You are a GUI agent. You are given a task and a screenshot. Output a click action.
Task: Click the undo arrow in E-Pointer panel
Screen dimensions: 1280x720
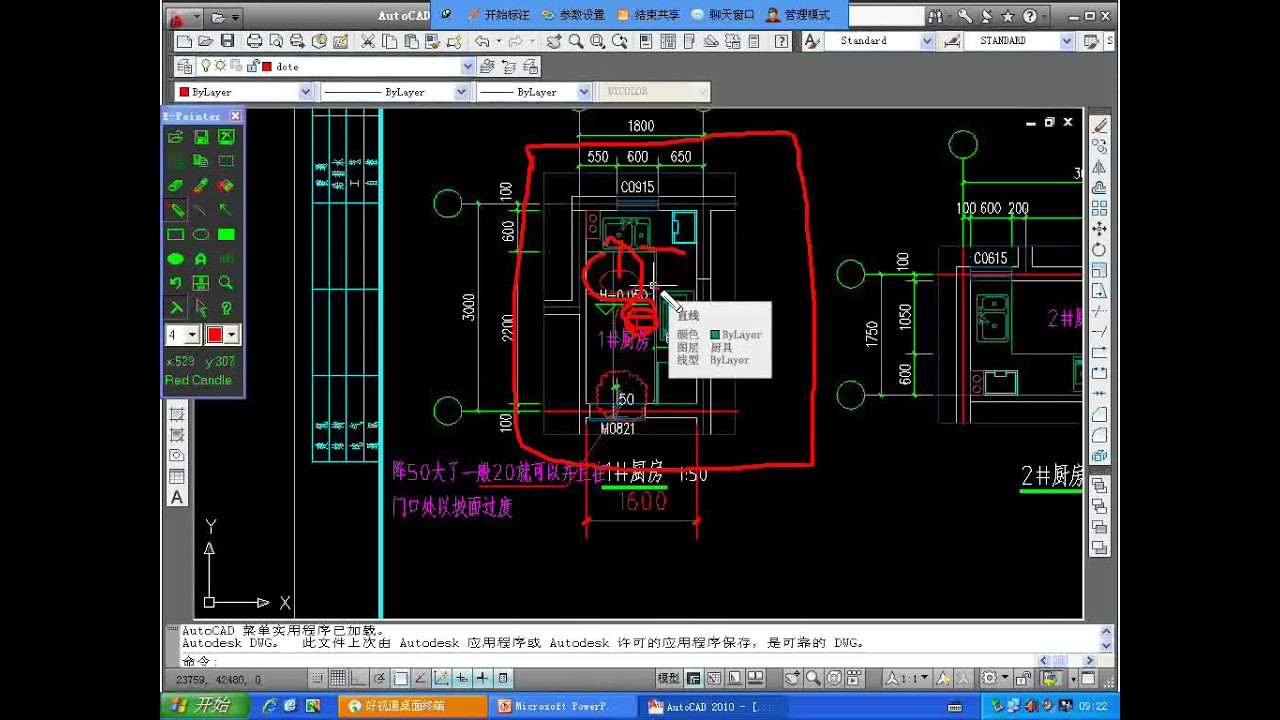pos(175,283)
